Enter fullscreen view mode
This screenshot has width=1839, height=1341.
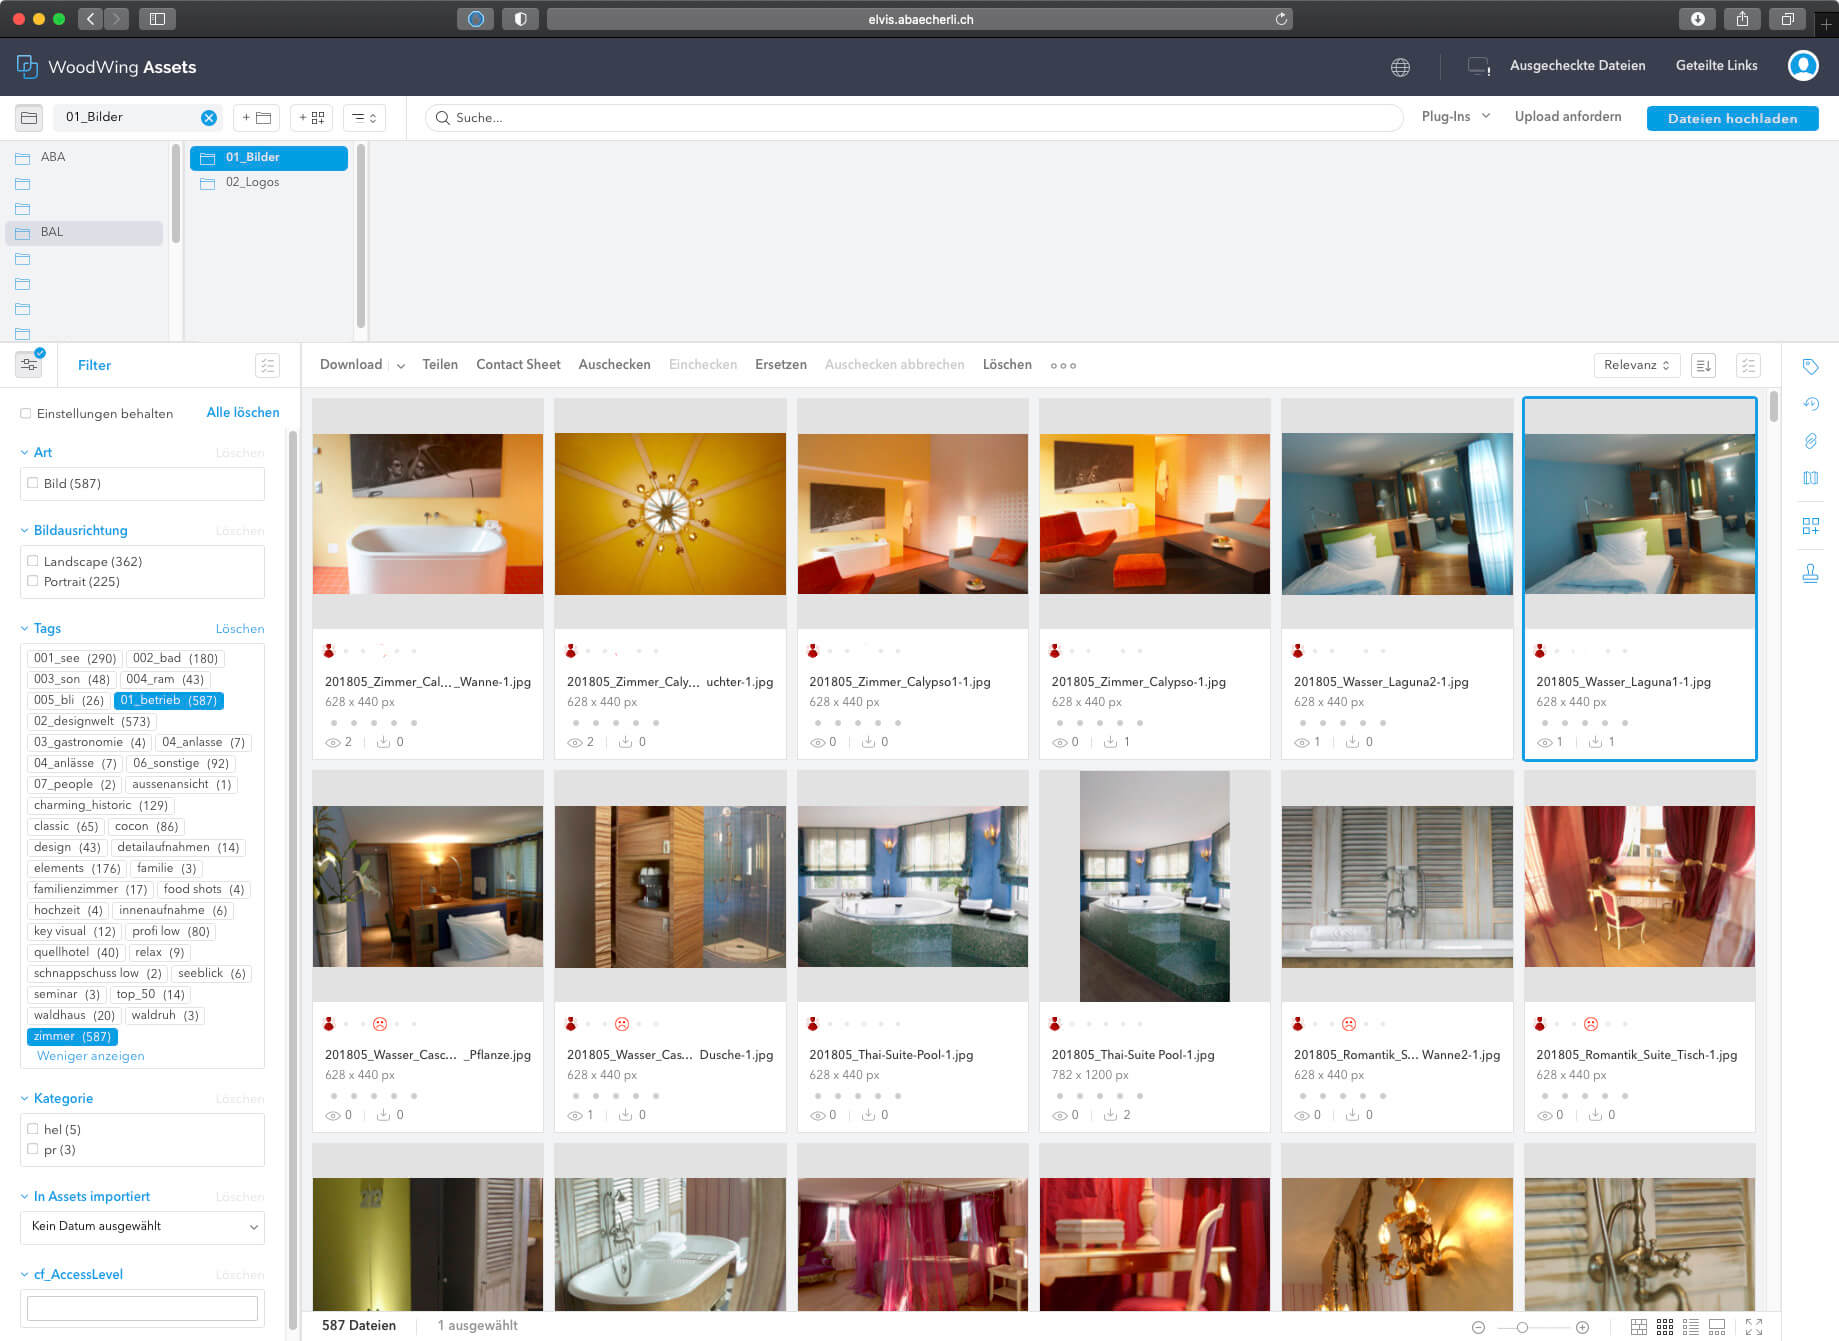click(x=1754, y=1327)
